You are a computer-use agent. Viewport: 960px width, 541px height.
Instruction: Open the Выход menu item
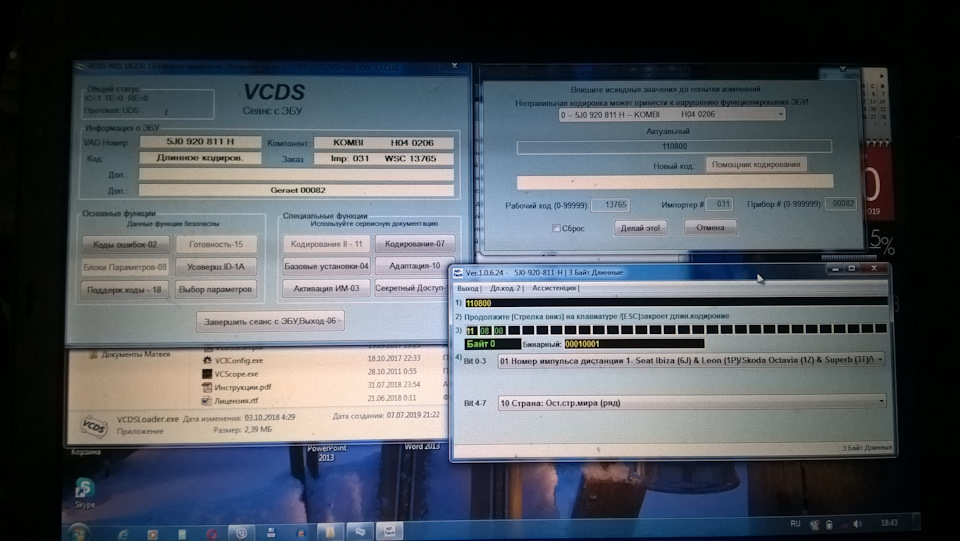point(468,288)
